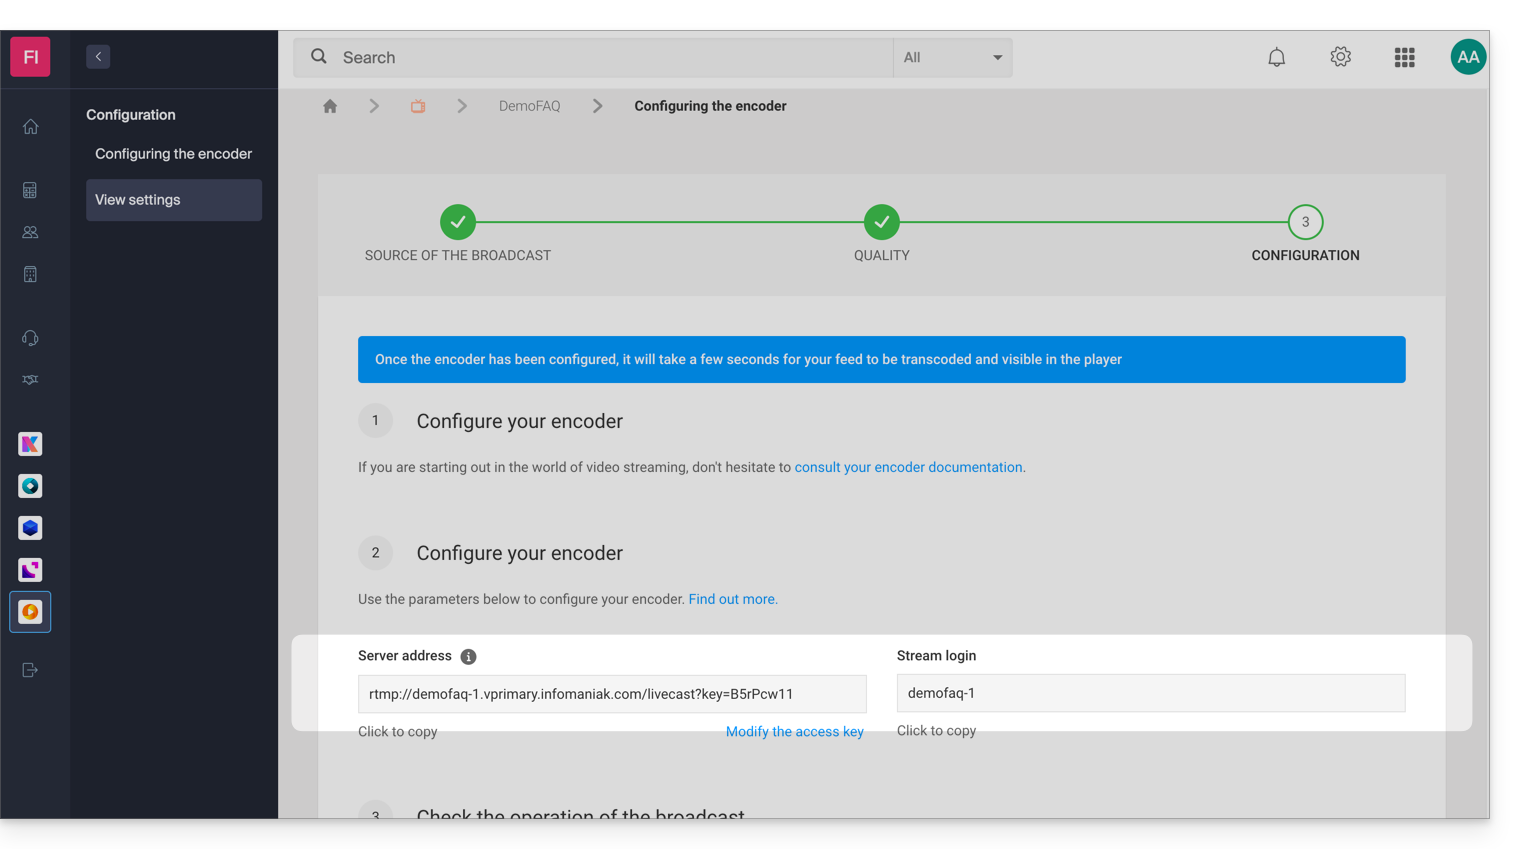
Task: Select View settings in the Configuration menu
Action: pos(174,200)
